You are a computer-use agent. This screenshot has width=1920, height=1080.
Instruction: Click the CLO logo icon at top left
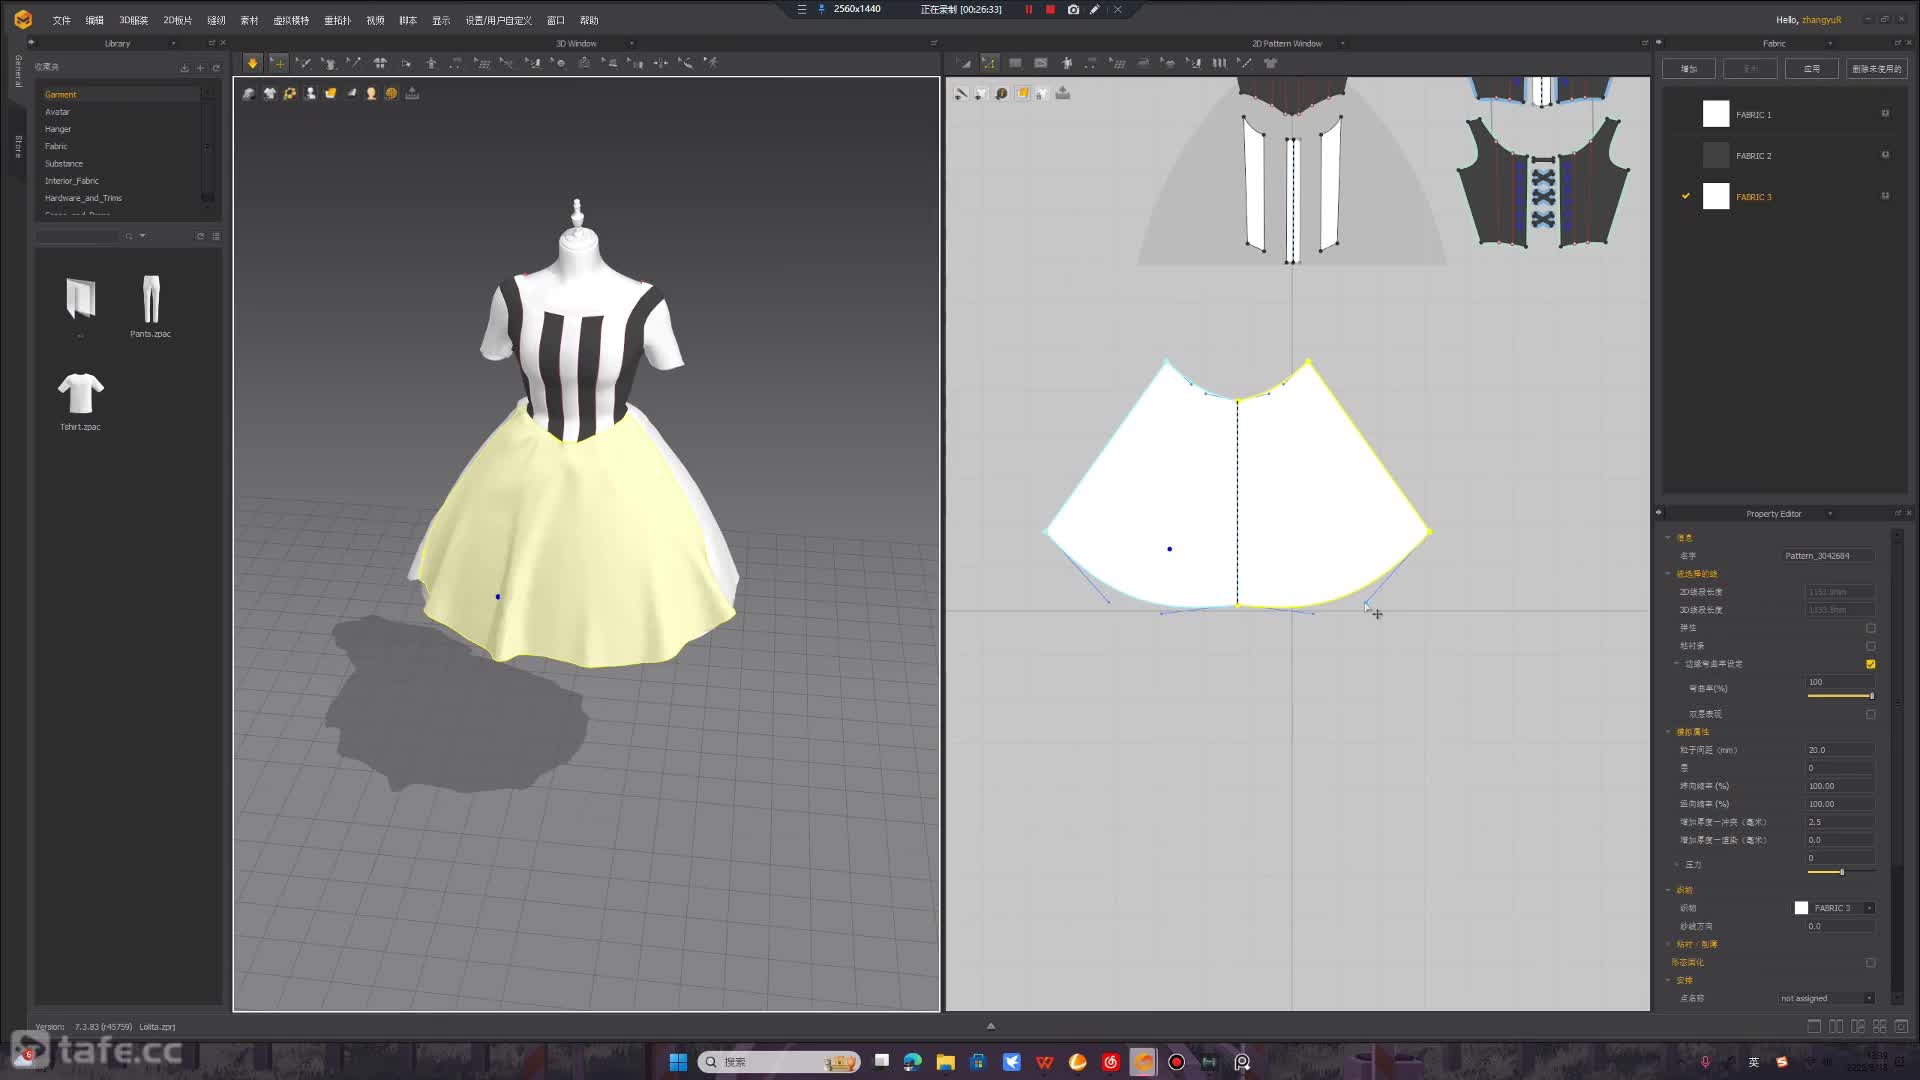[23, 19]
